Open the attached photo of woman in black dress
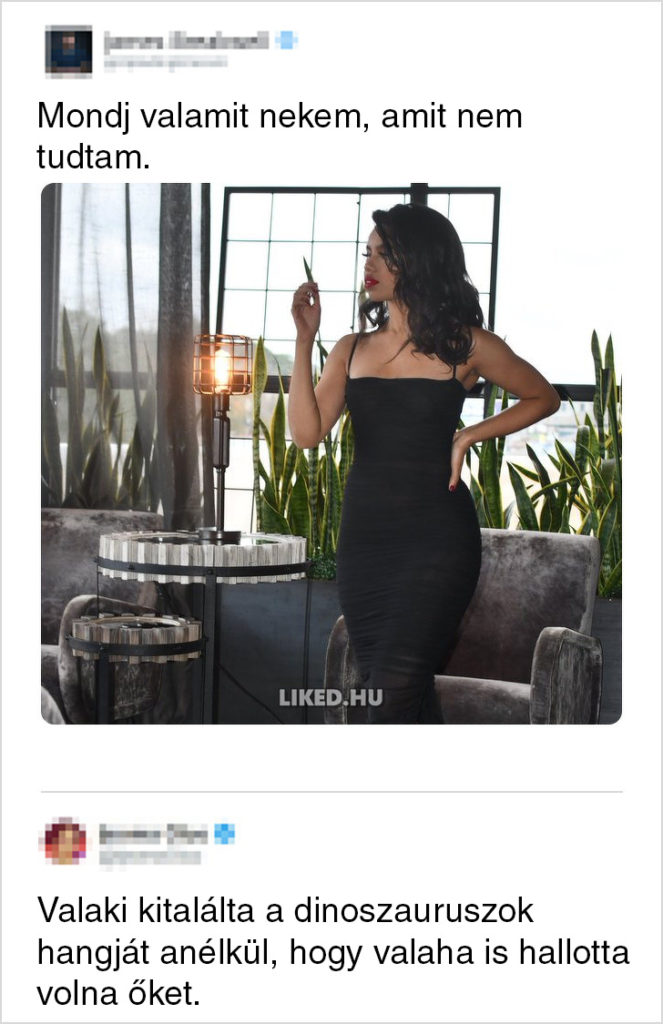663x1024 pixels. (x=331, y=453)
